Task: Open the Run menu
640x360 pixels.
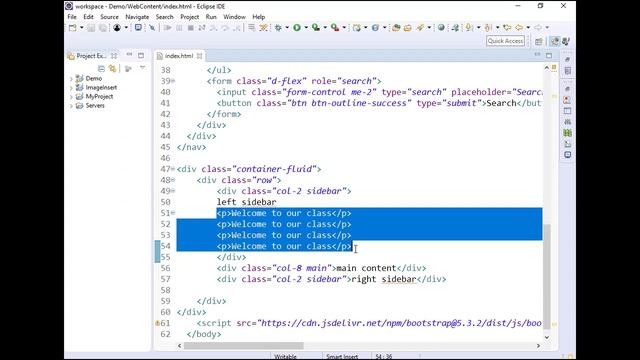Action: coord(211,17)
